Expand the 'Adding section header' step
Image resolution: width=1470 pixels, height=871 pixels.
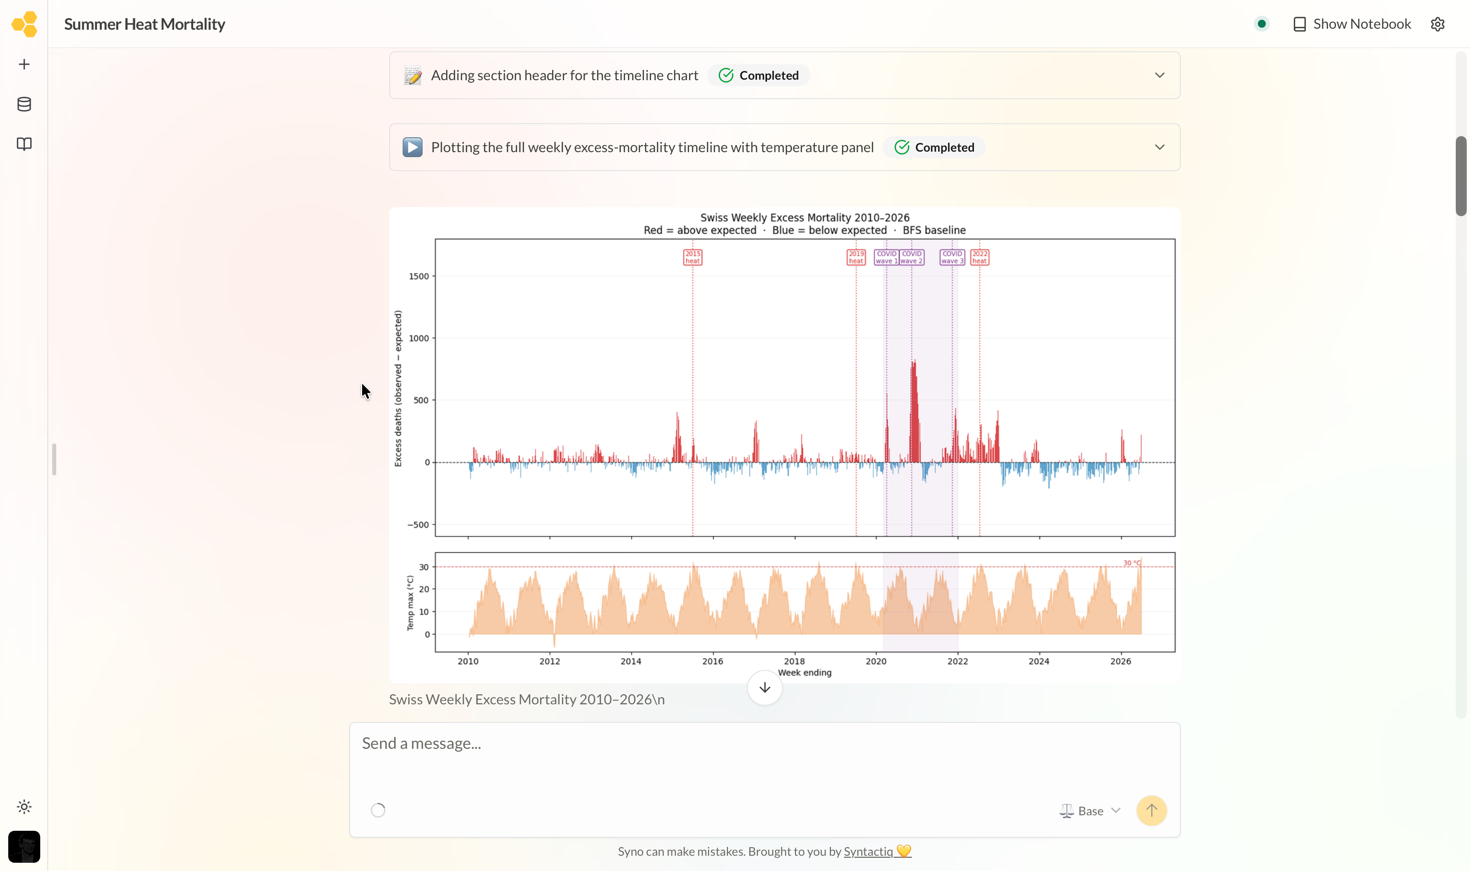coord(1160,75)
